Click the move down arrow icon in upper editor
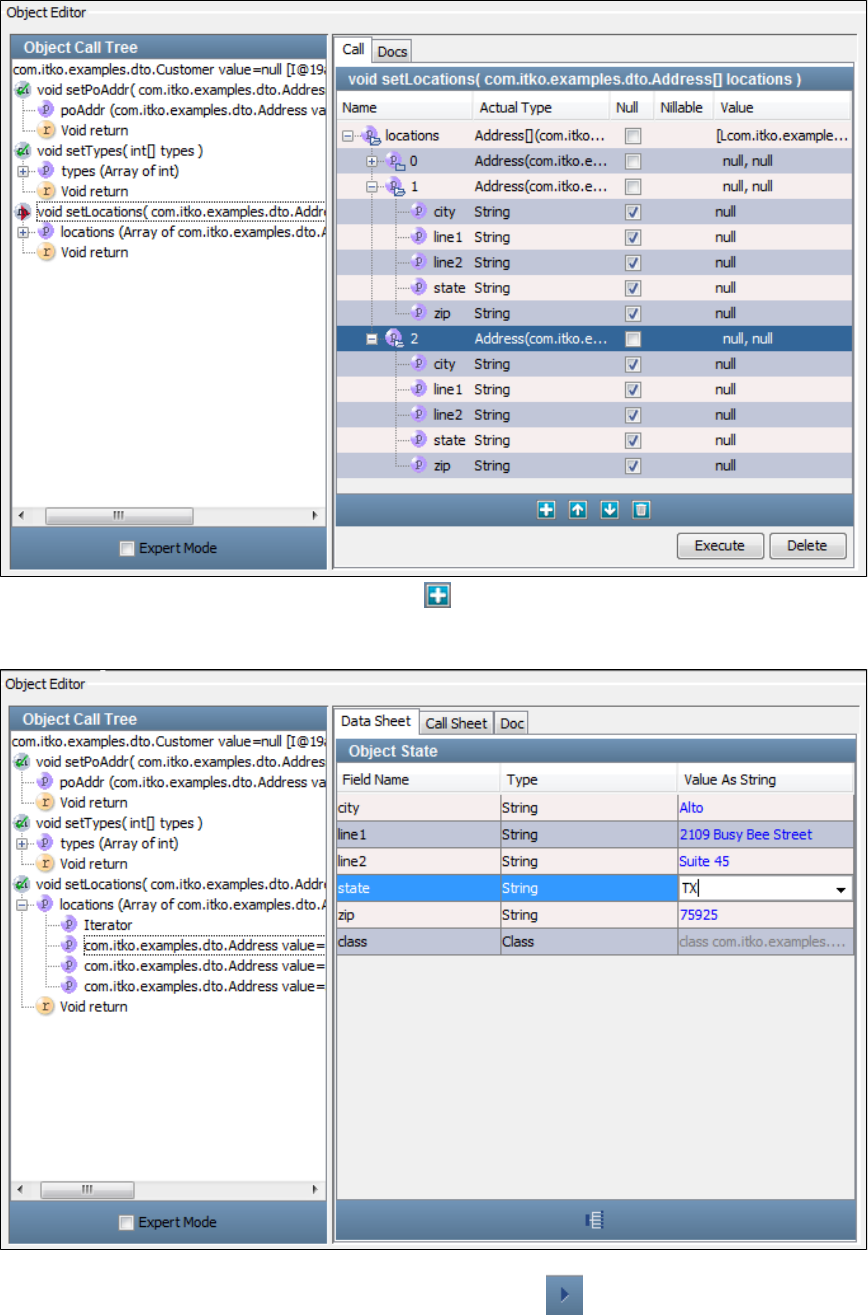Viewport: 868px width, 1315px height. point(610,510)
